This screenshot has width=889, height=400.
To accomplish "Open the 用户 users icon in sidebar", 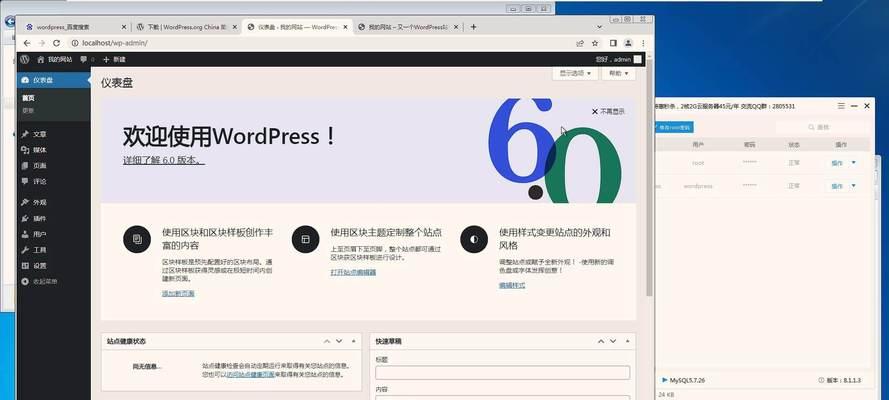I will point(25,234).
